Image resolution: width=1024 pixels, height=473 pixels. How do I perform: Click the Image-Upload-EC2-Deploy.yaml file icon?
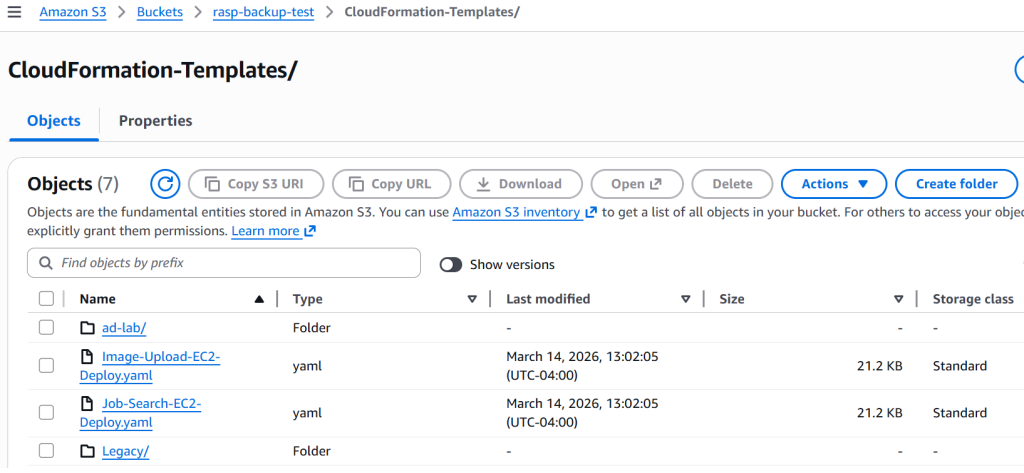click(87, 357)
